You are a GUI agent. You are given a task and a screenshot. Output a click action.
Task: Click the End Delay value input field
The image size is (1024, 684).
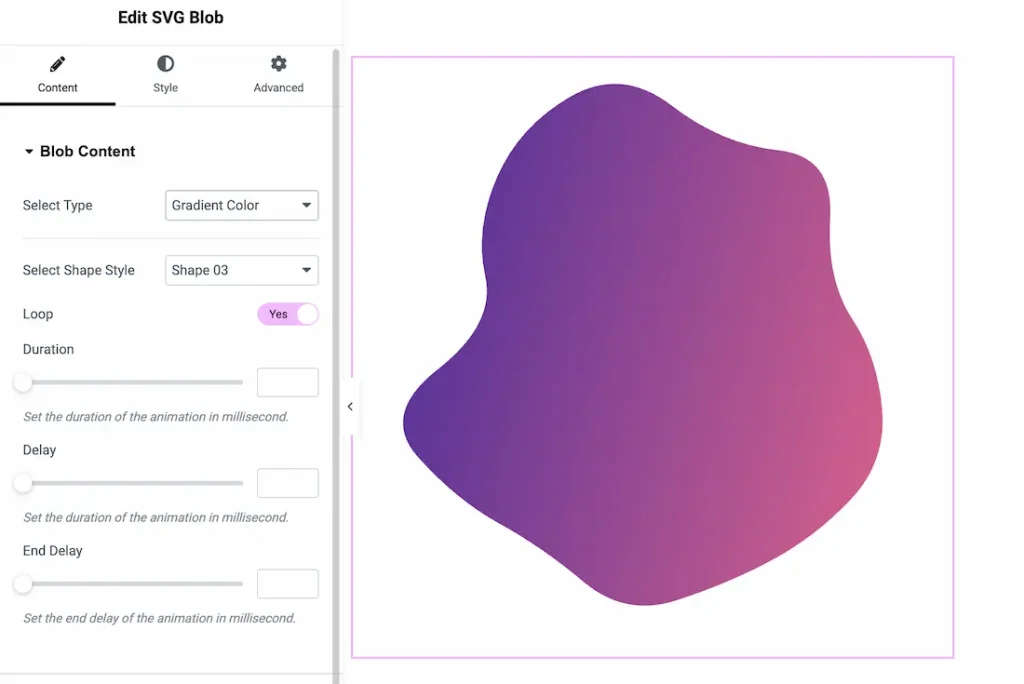click(287, 583)
